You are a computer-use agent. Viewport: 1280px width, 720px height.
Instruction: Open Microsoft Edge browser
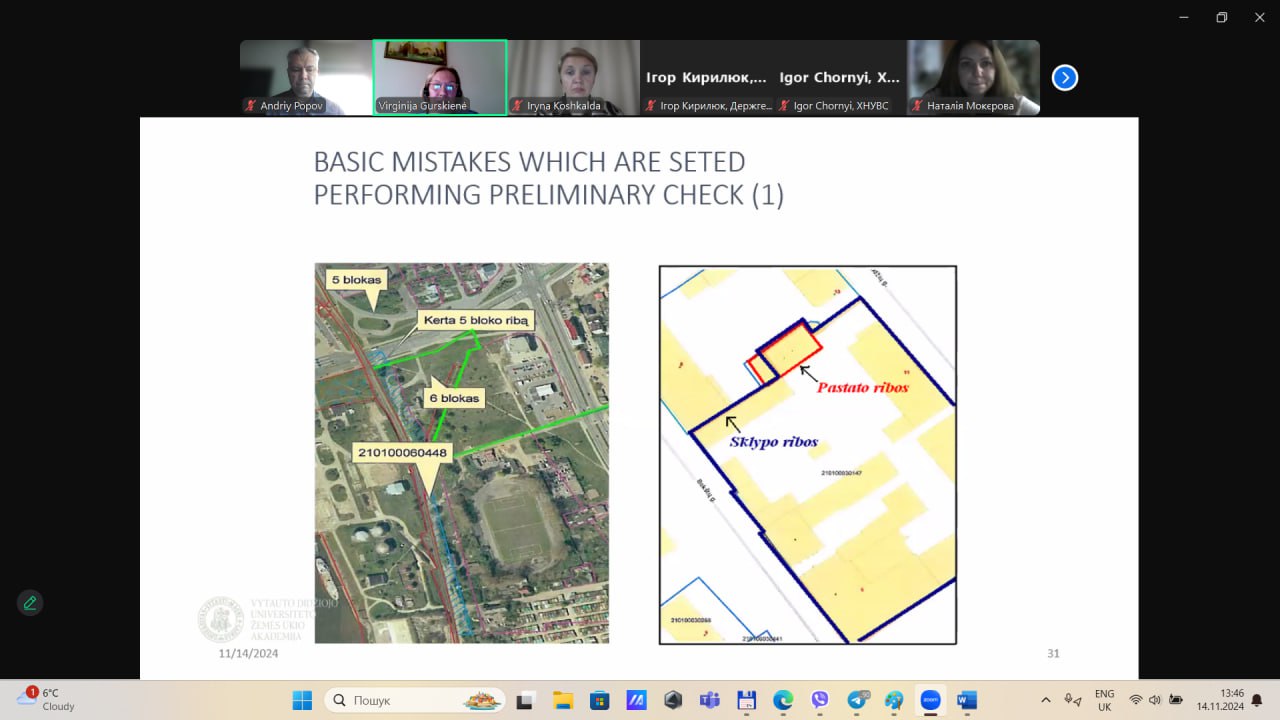point(783,700)
